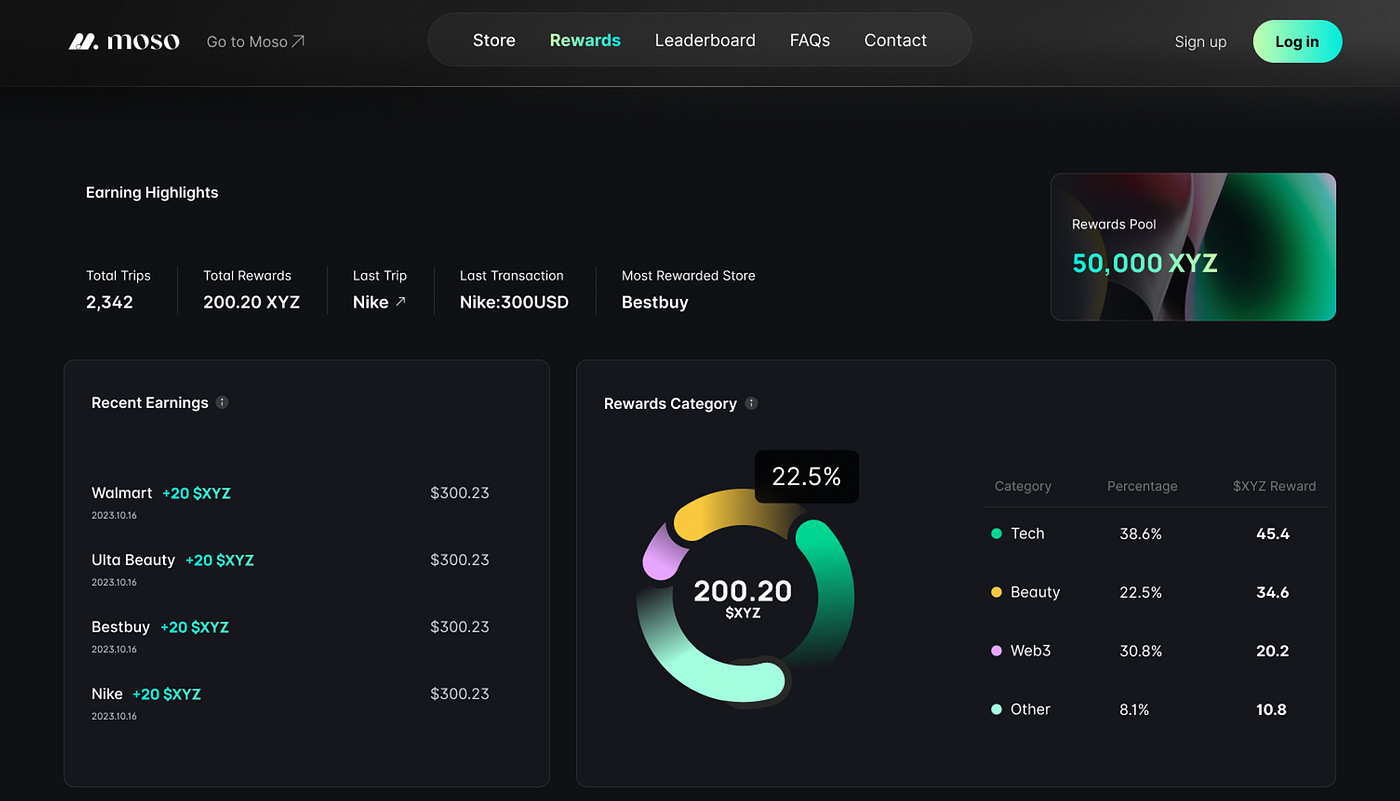Click the arrow next to Nike under Last Trip
This screenshot has width=1400, height=801.
click(398, 301)
